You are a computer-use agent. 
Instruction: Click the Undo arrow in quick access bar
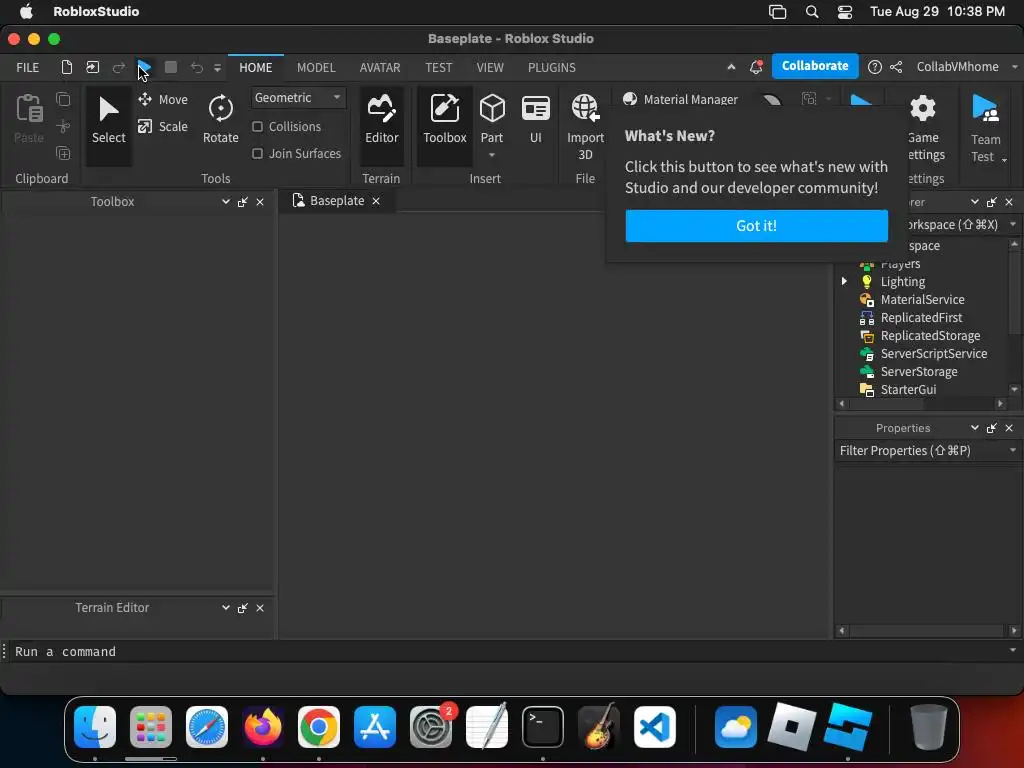tap(197, 67)
